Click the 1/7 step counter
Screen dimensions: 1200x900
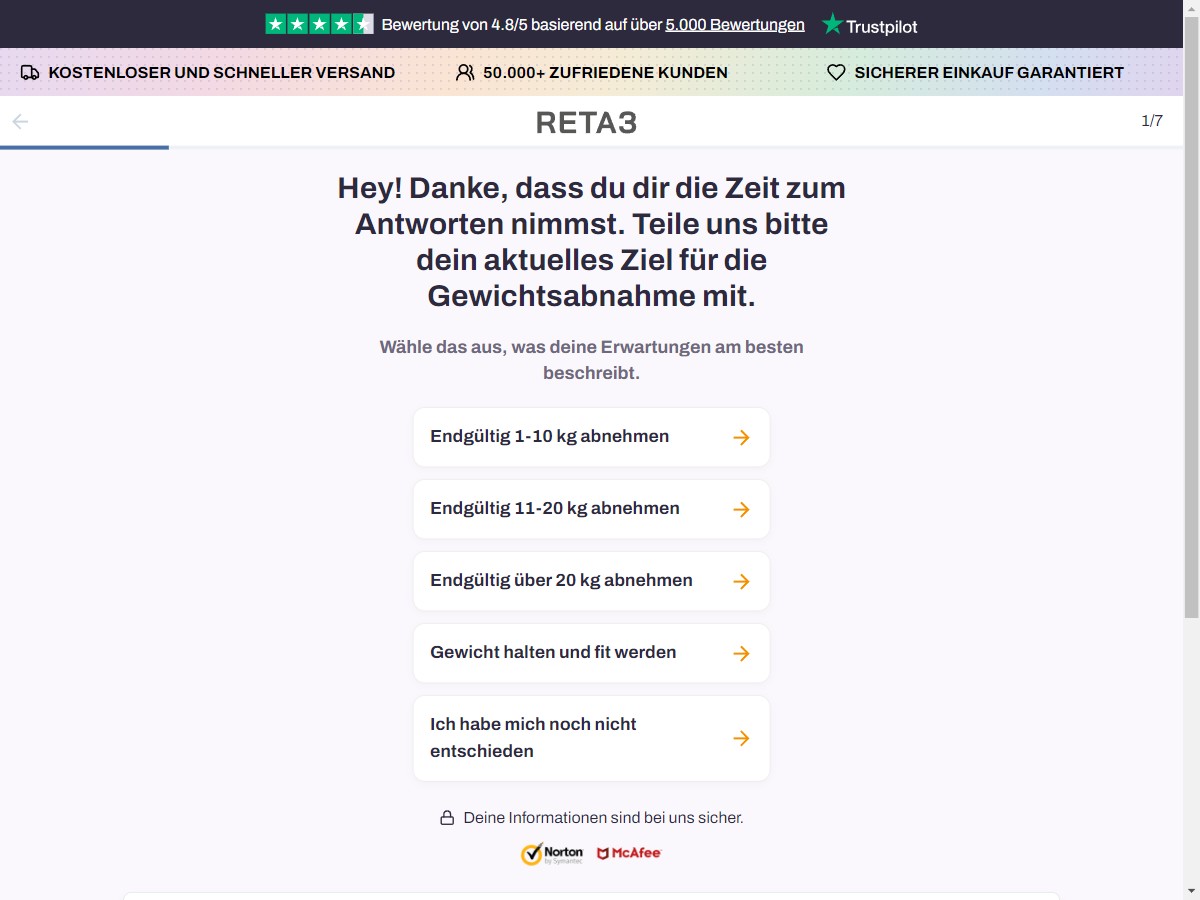(1152, 121)
